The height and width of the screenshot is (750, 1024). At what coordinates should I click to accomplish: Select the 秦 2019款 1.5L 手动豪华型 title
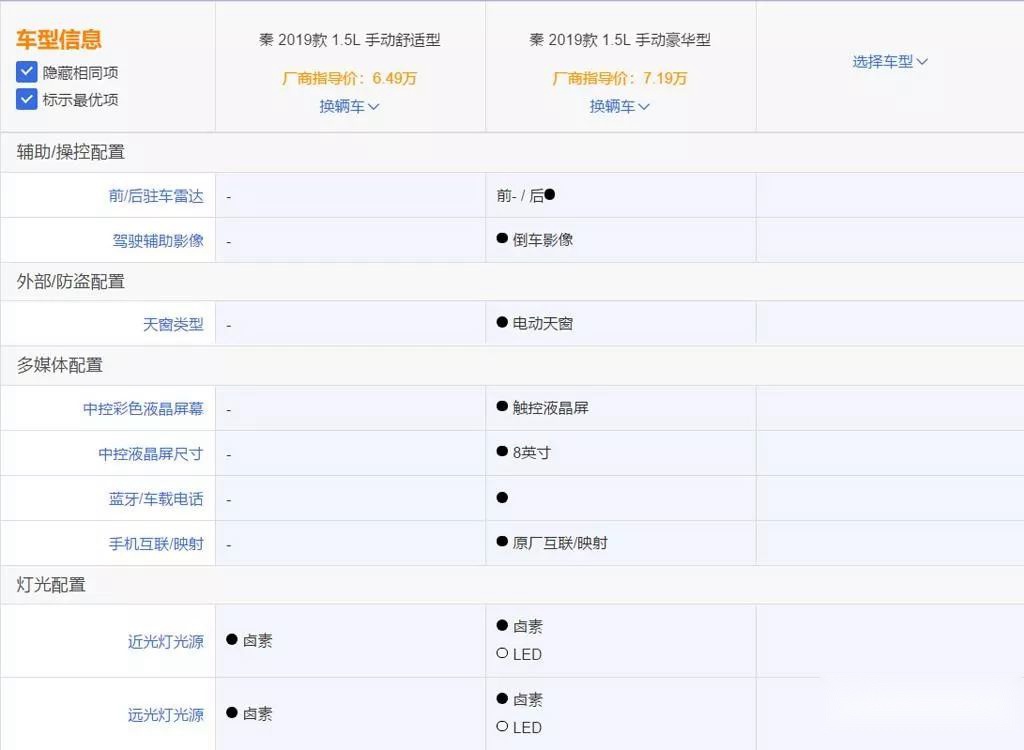pos(620,40)
